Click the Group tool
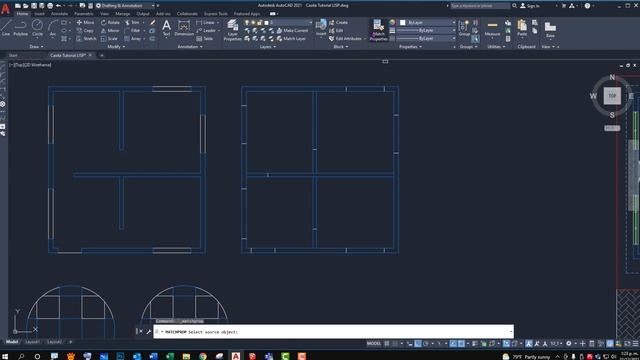640x360 pixels. 464,28
